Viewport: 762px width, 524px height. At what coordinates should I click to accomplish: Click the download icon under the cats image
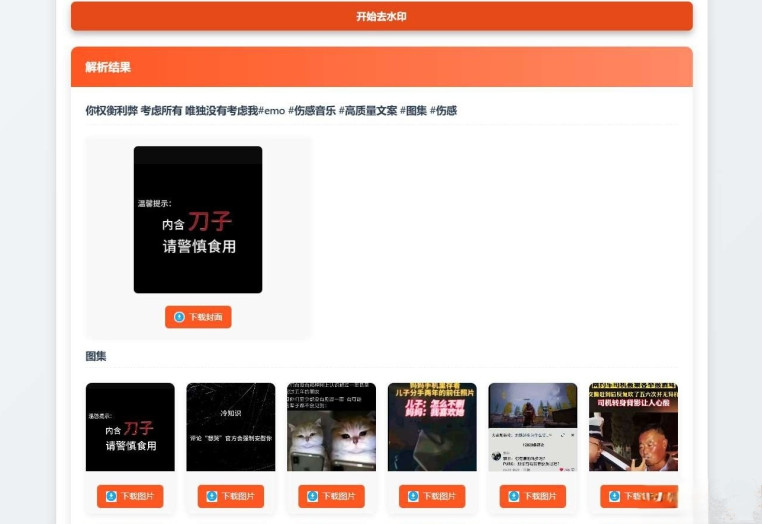click(312, 496)
